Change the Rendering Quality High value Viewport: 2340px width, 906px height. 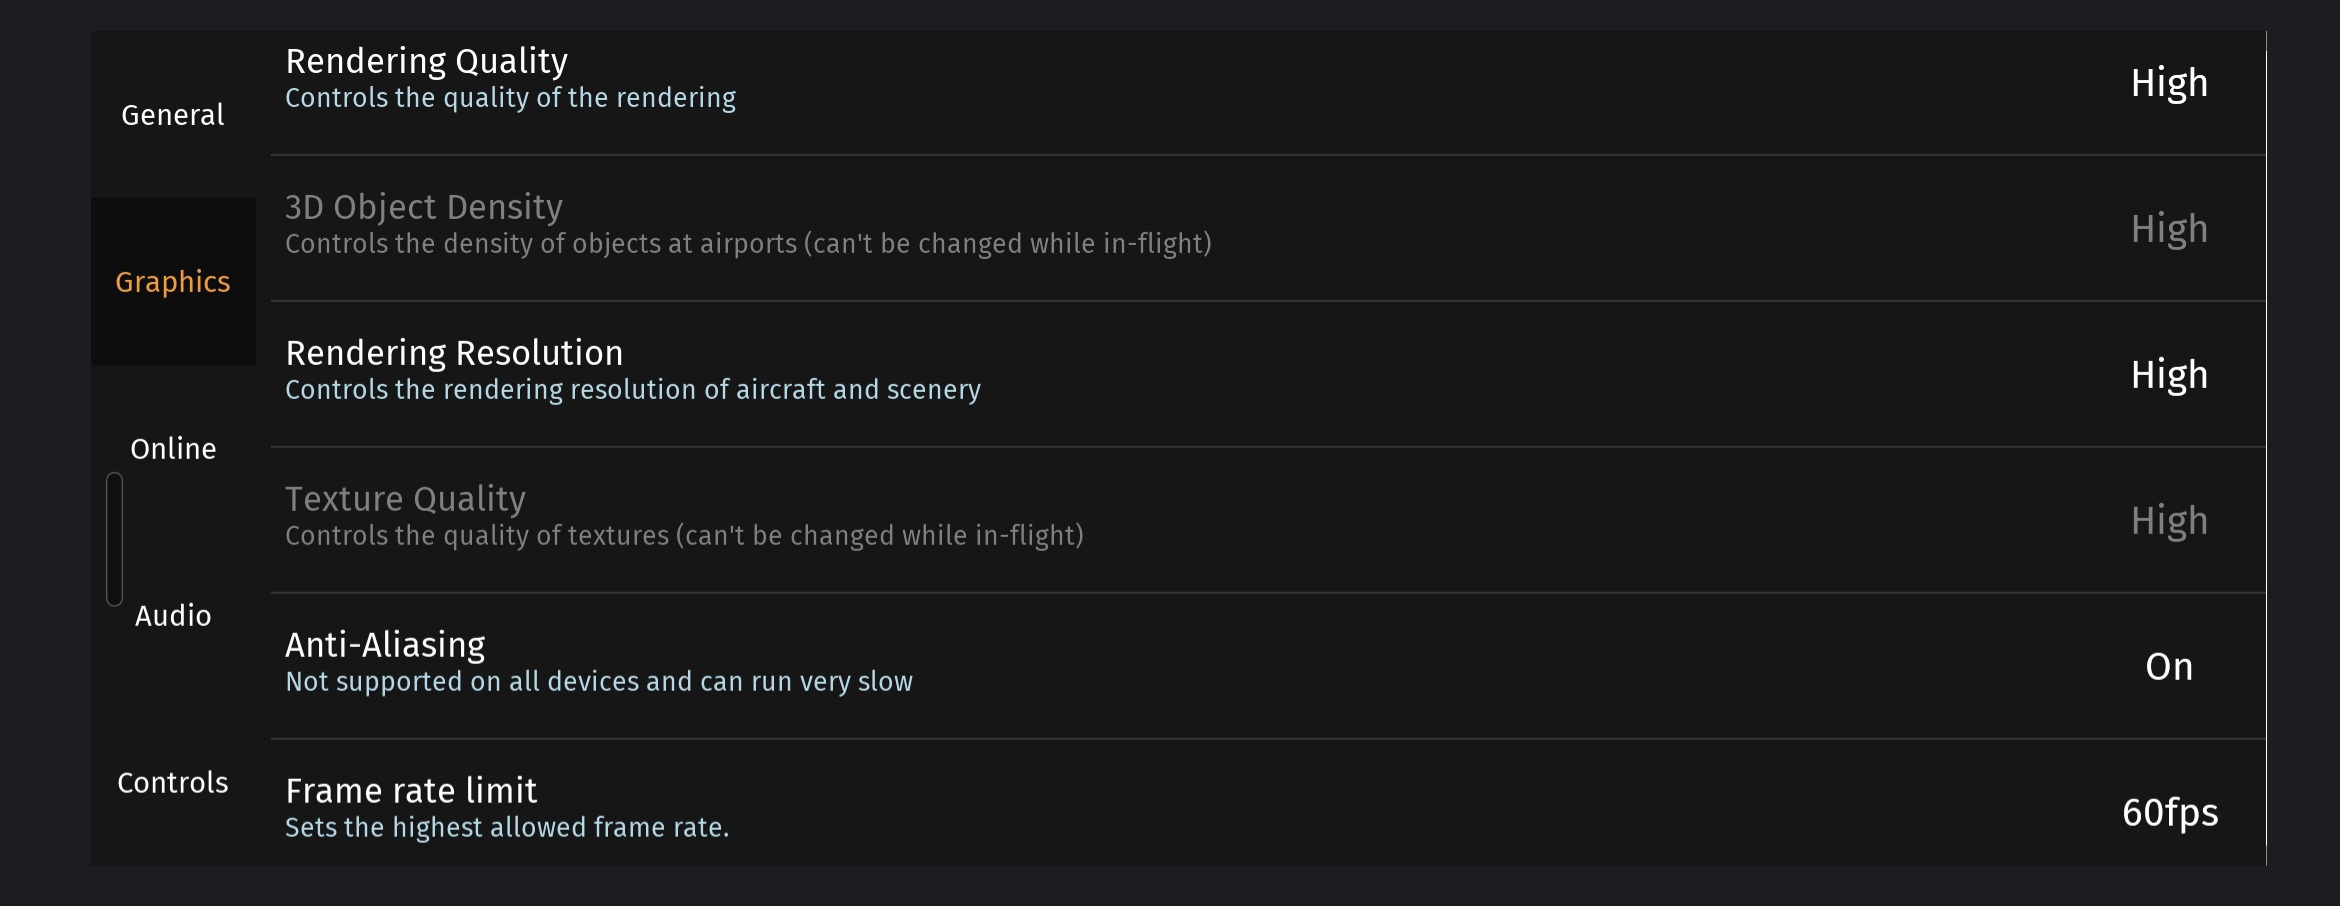tap(2168, 83)
